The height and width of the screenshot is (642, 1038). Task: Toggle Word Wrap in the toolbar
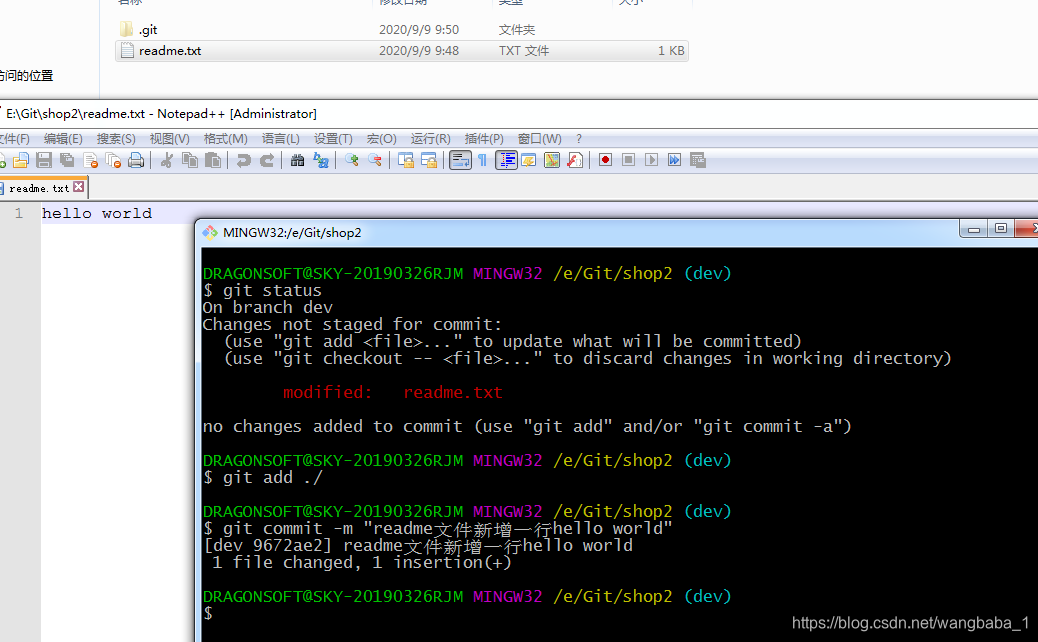pos(460,160)
